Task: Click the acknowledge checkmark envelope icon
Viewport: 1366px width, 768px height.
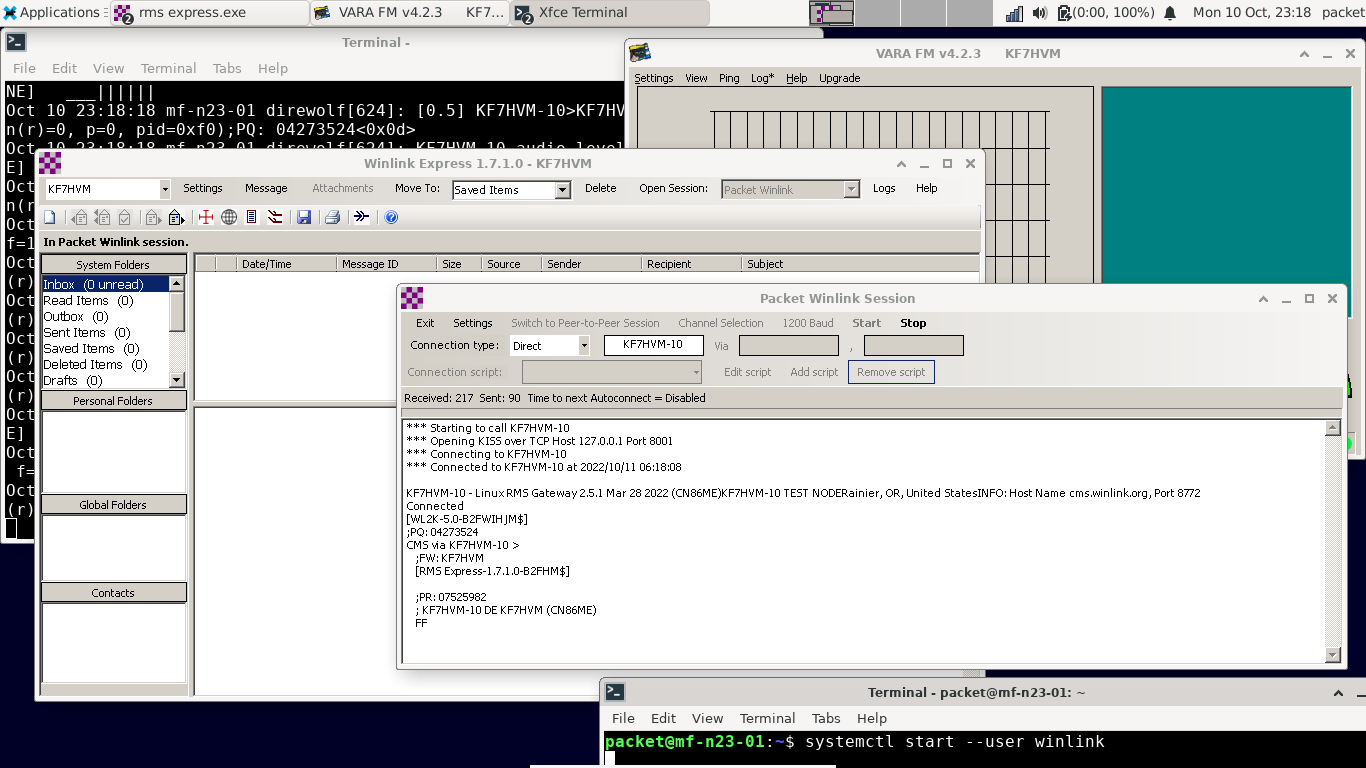Action: point(124,217)
